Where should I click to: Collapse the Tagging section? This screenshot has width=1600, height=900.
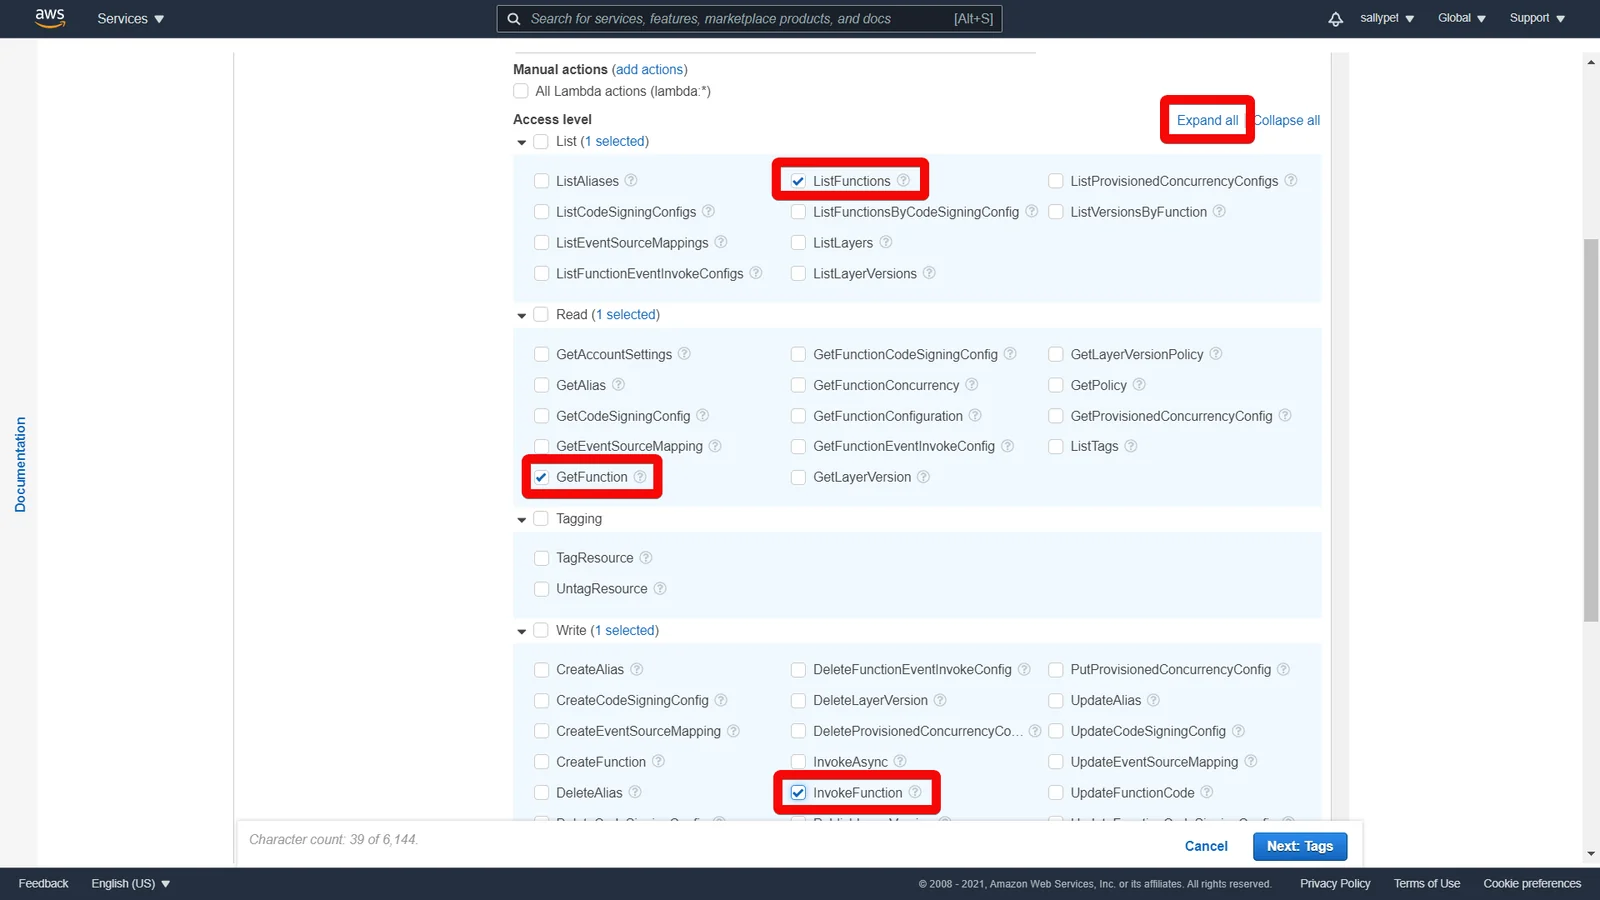pyautogui.click(x=521, y=520)
